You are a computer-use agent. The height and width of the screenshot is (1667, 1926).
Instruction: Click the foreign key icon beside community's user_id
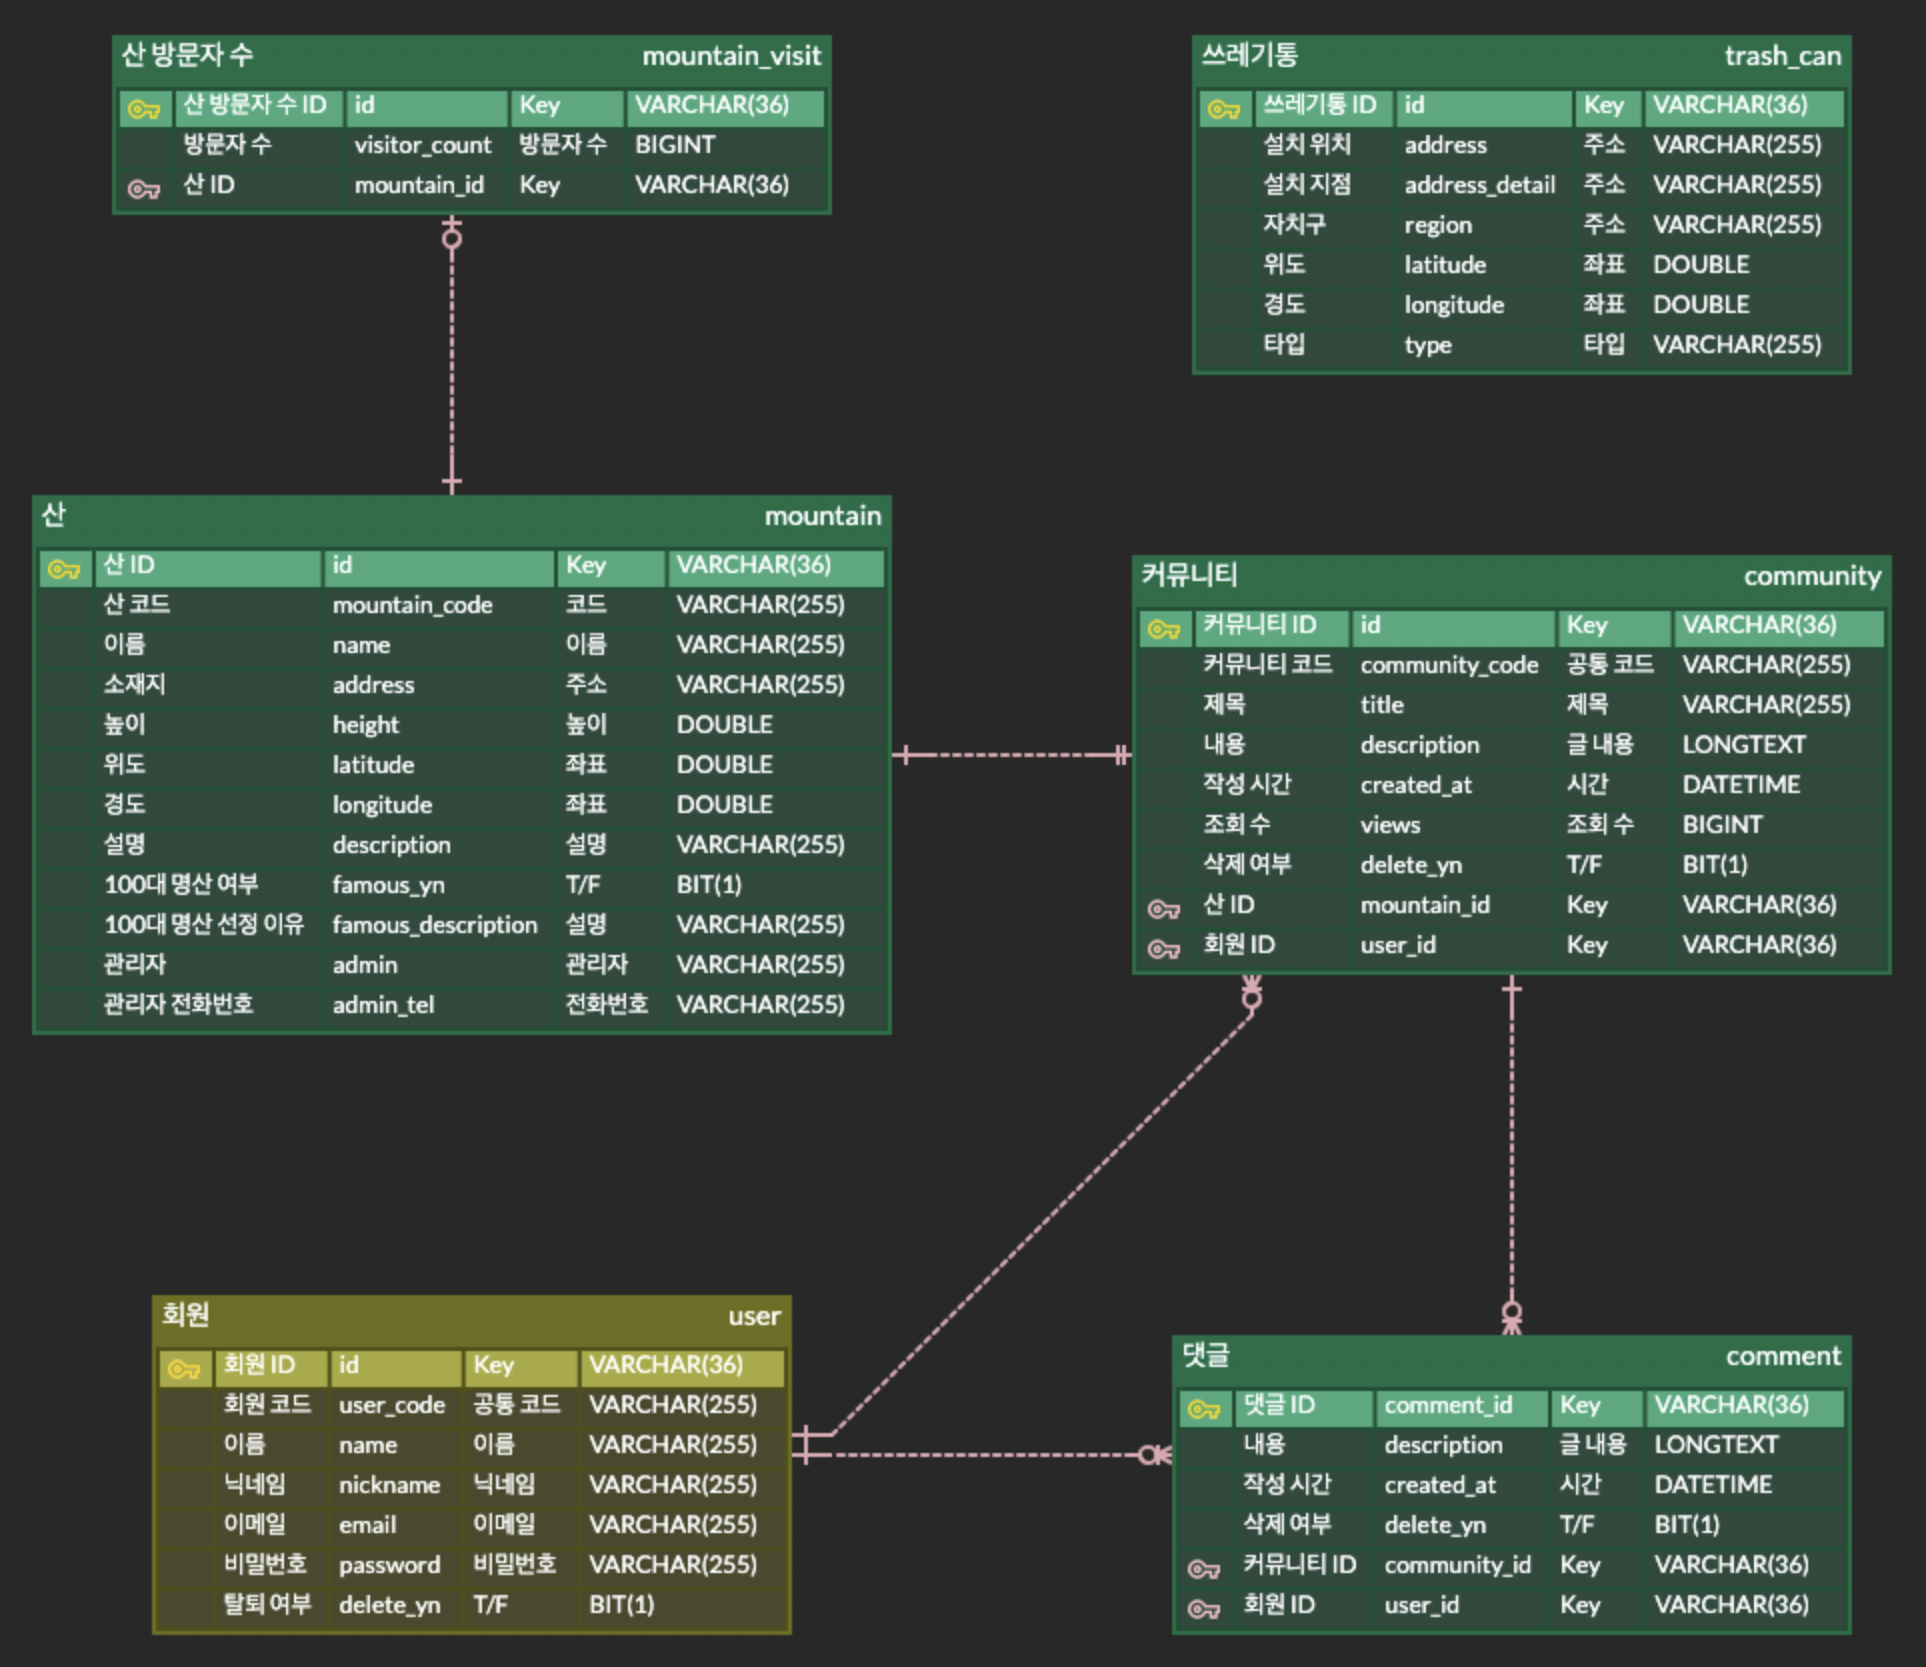click(1163, 948)
